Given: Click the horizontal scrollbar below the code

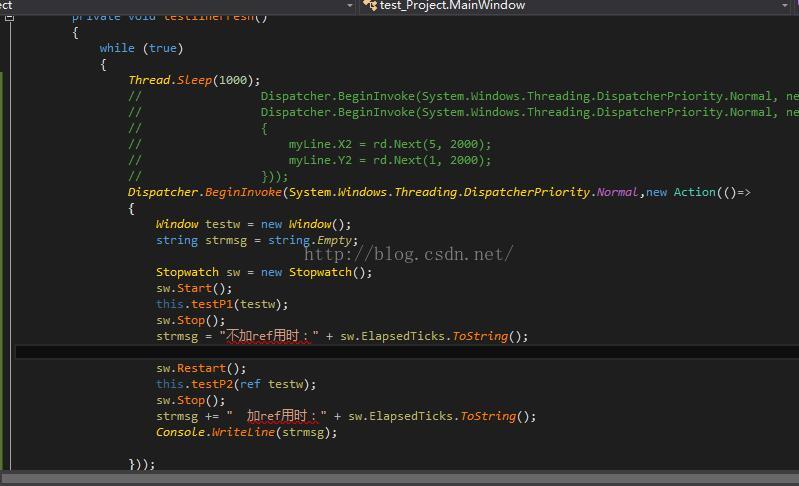Looking at the screenshot, I should (x=400, y=478).
